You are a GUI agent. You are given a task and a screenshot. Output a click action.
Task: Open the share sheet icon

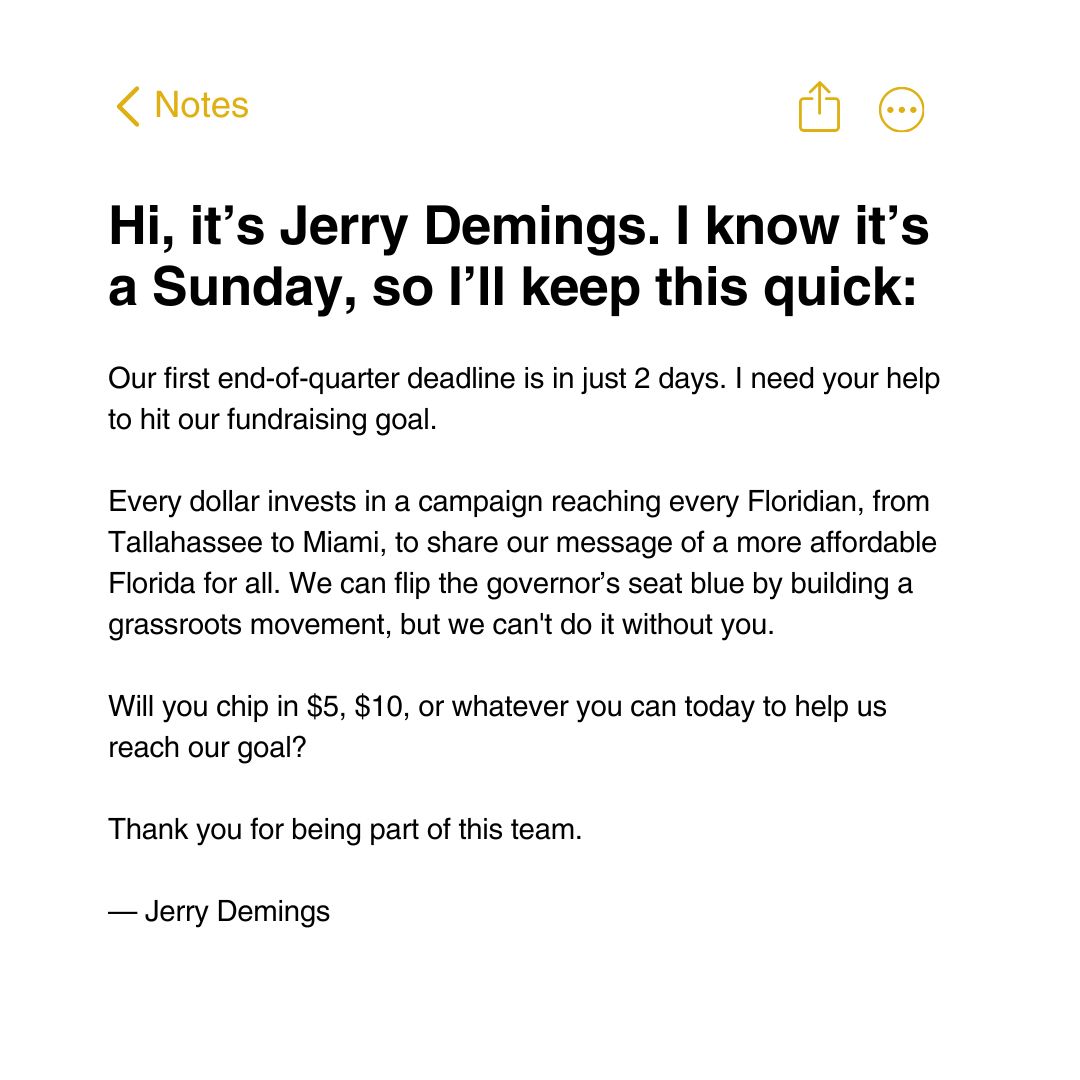click(x=819, y=106)
